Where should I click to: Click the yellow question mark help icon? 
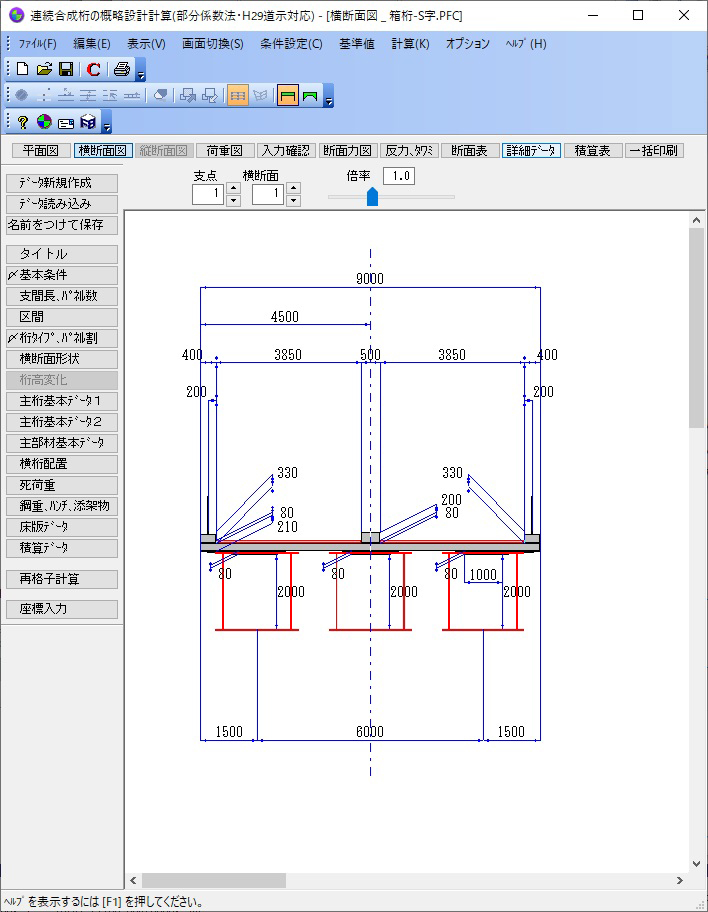[x=22, y=122]
